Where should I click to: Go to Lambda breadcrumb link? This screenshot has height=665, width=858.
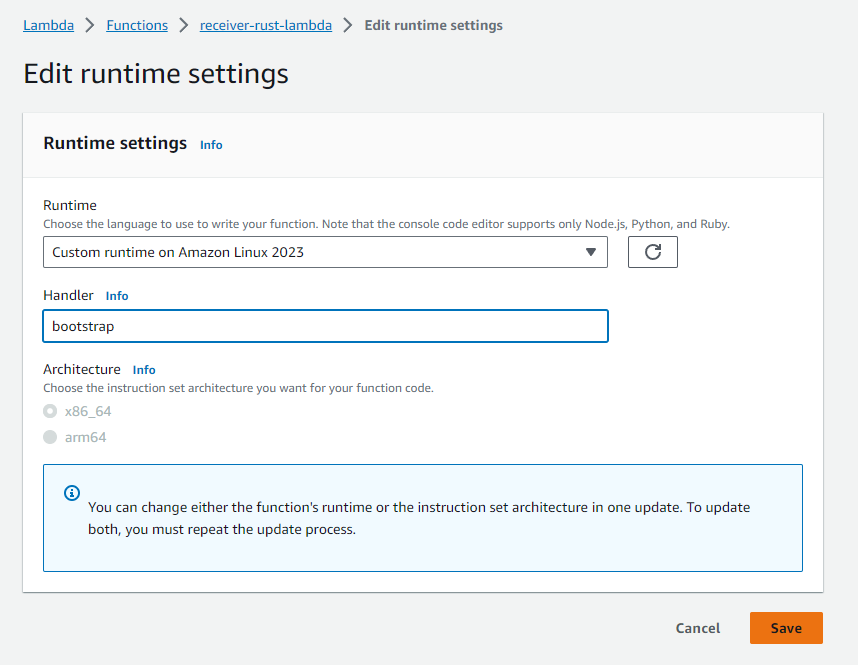pos(48,25)
